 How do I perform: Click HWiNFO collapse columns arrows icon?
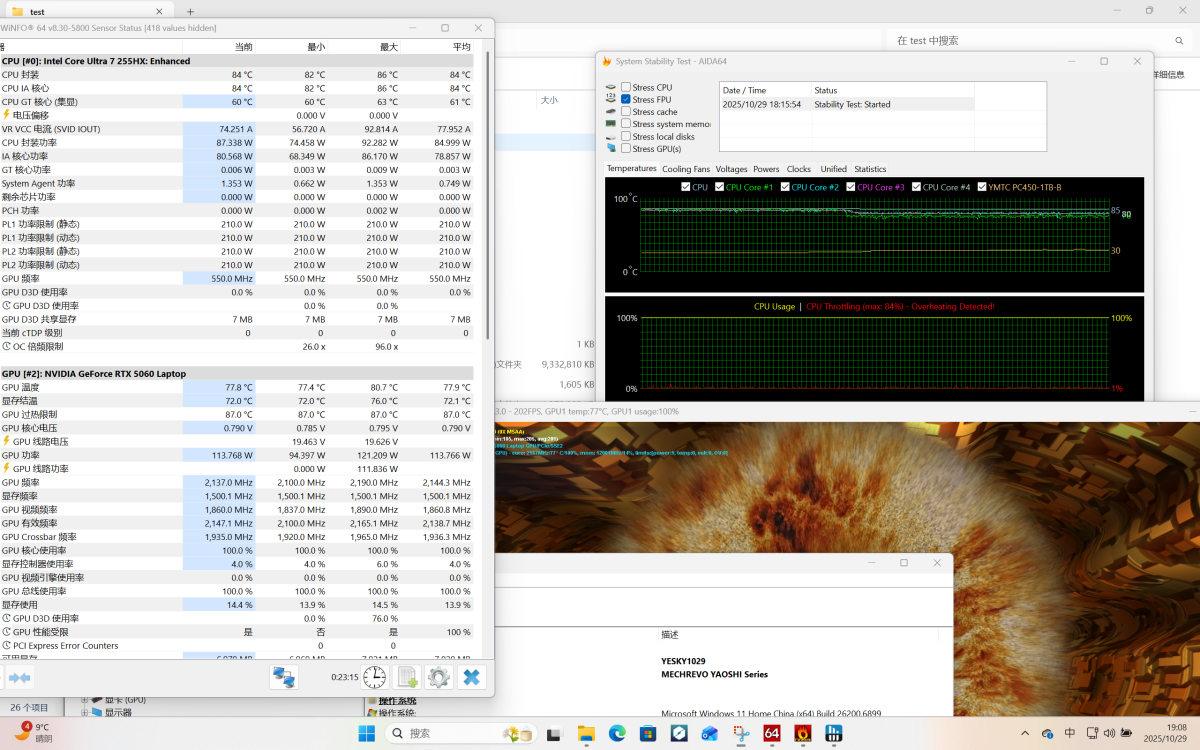tap(19, 678)
